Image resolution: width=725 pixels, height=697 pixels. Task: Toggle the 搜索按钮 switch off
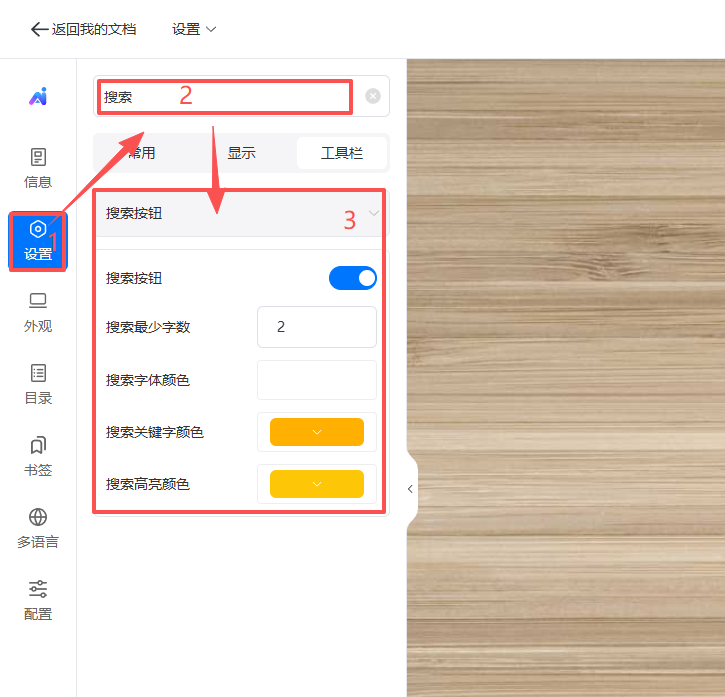[353, 278]
